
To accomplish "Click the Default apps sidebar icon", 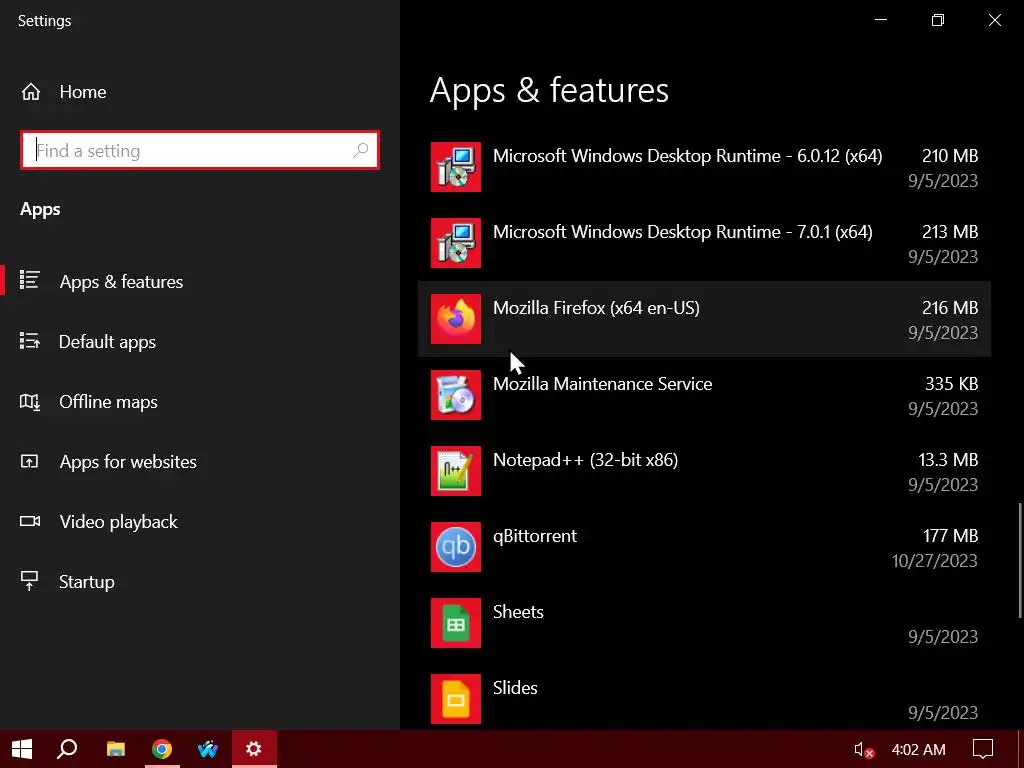I will 29,341.
